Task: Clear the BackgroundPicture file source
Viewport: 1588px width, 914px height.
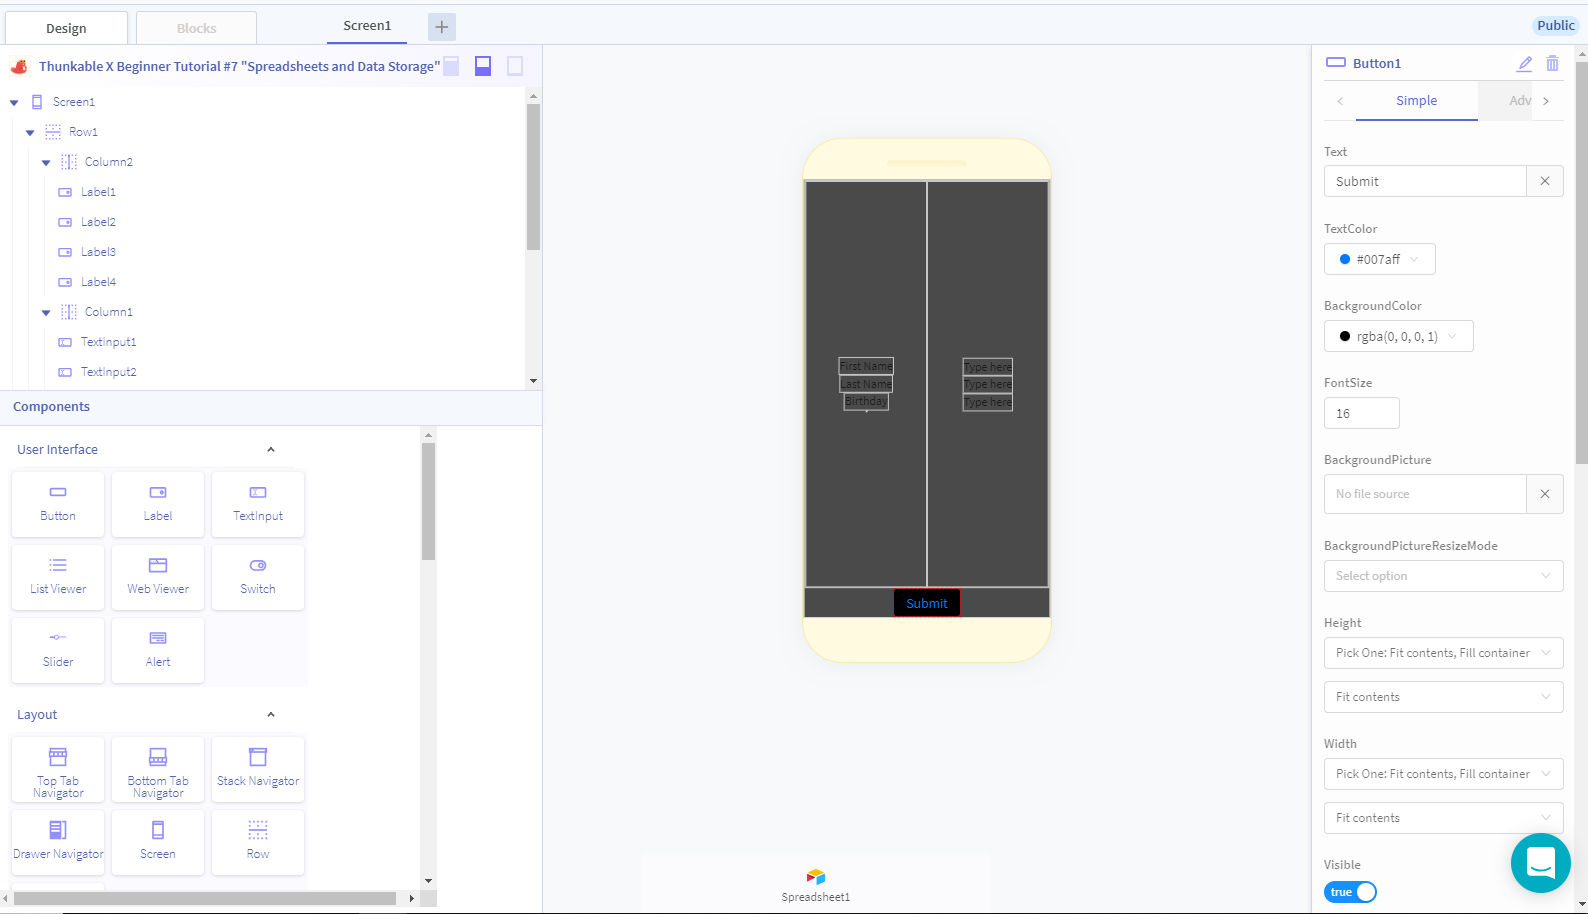Action: [x=1545, y=494]
